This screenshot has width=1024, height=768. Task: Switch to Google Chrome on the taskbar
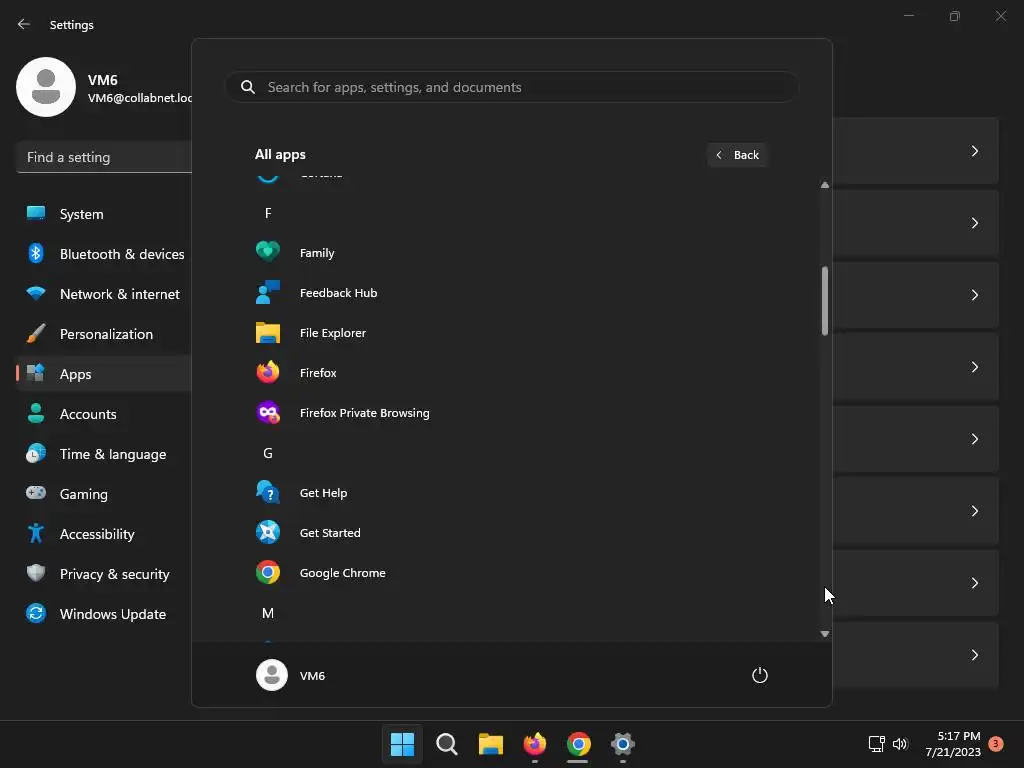pos(579,744)
